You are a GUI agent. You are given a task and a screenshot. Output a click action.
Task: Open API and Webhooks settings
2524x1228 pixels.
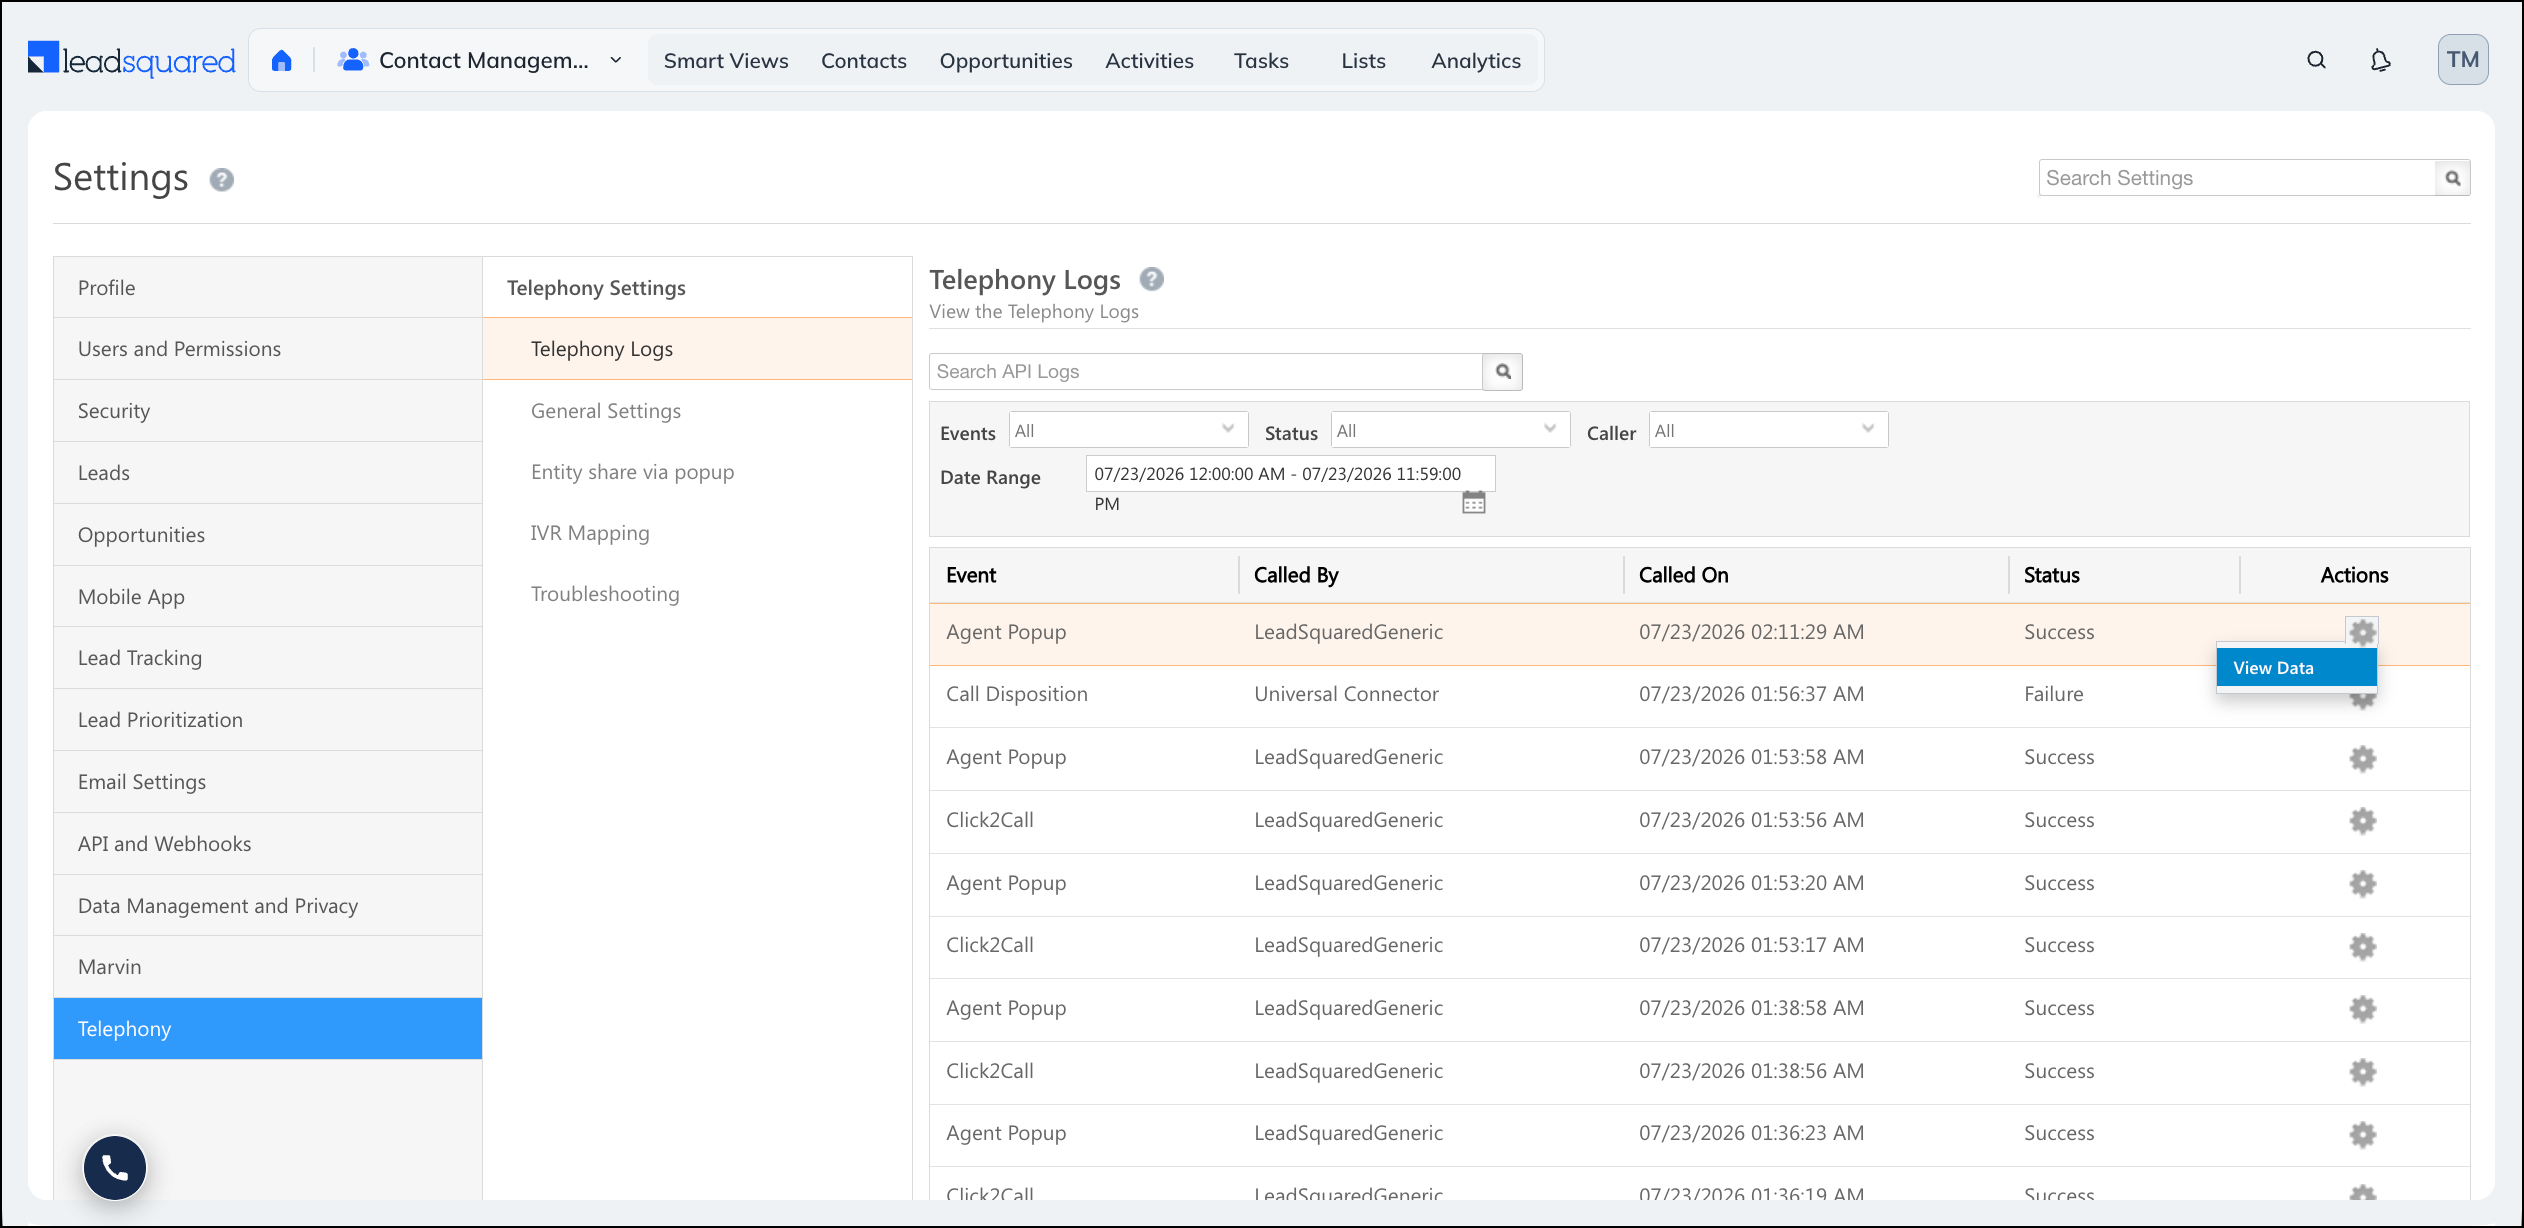(268, 844)
